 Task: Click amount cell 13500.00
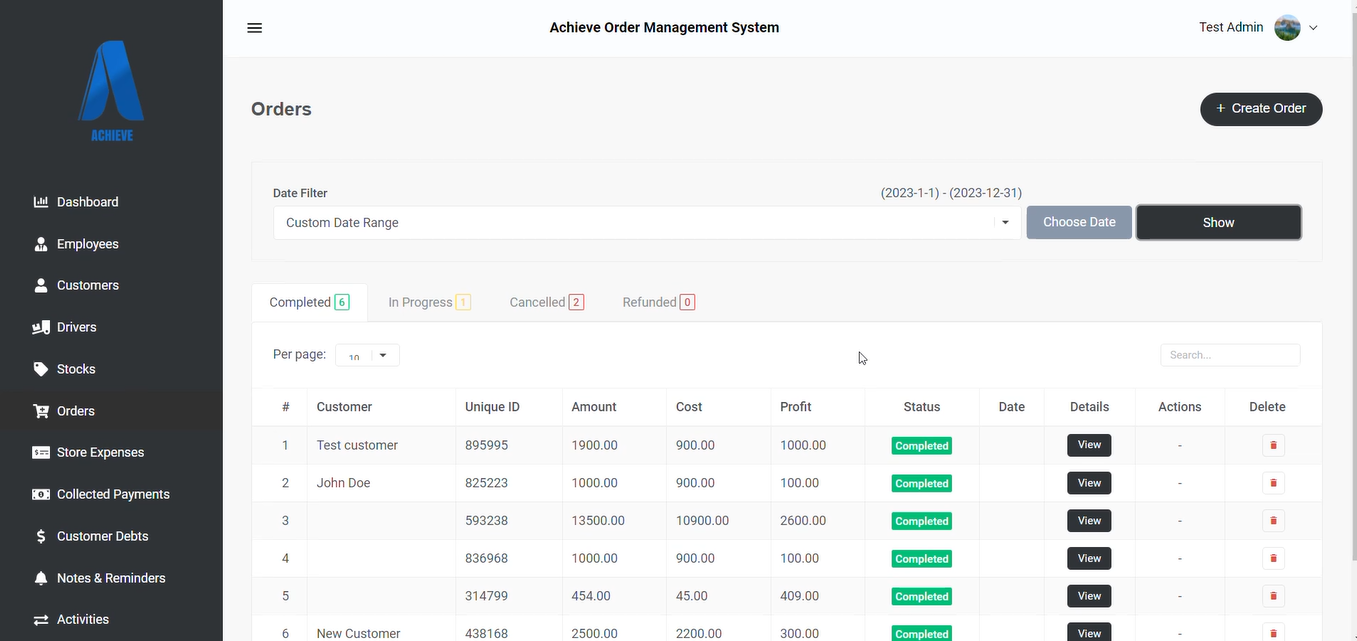598,521
